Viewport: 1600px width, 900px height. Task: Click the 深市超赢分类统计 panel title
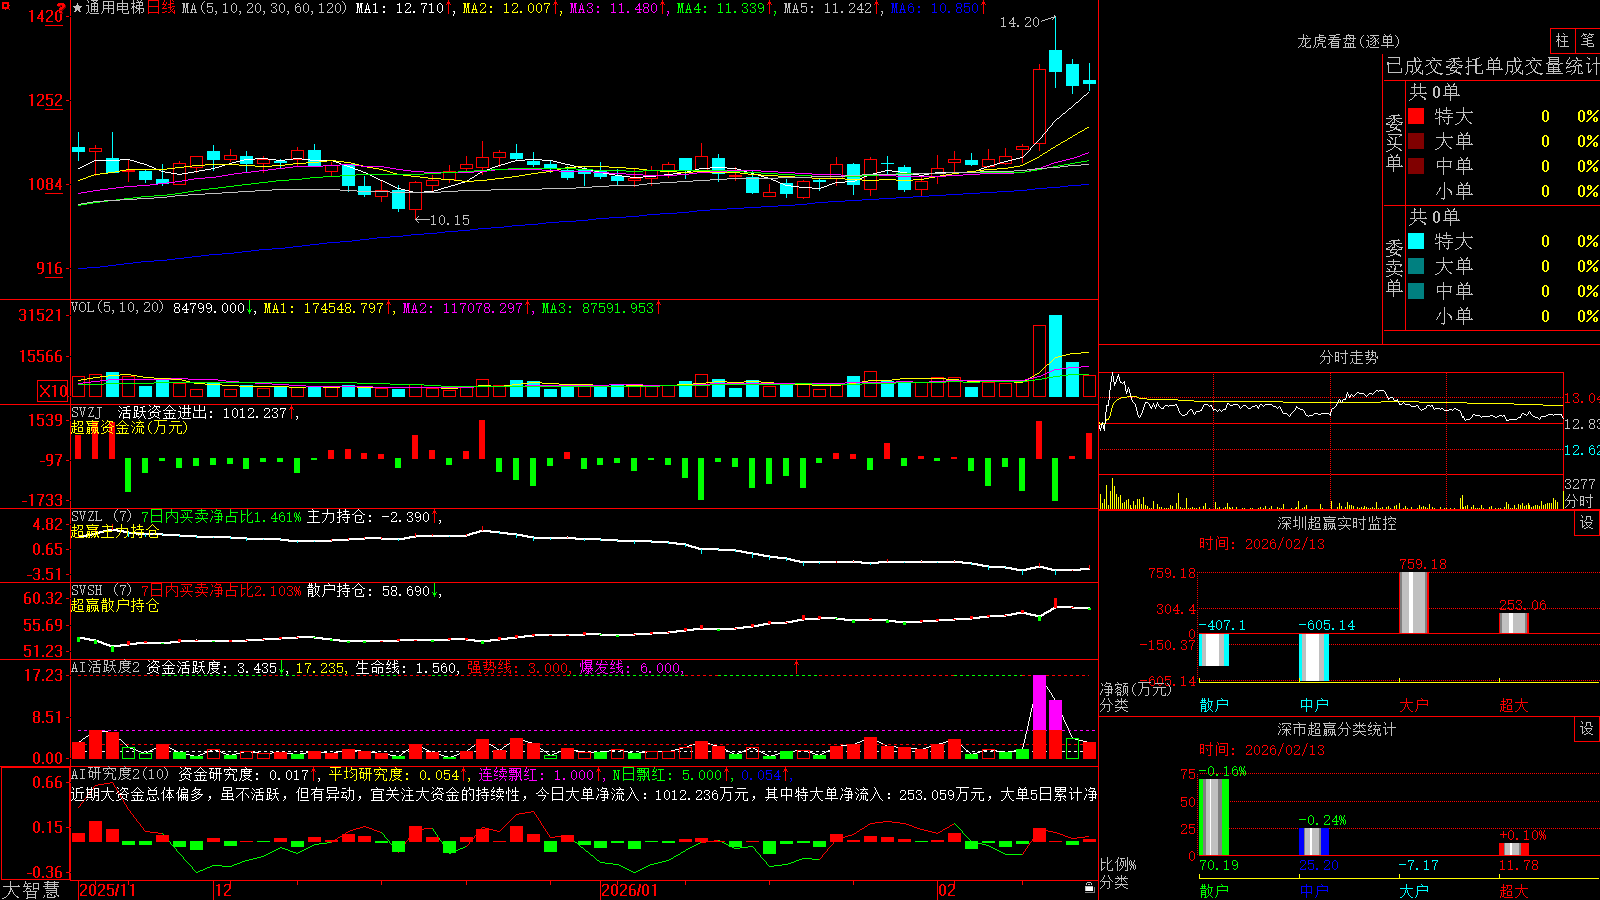tap(1336, 729)
